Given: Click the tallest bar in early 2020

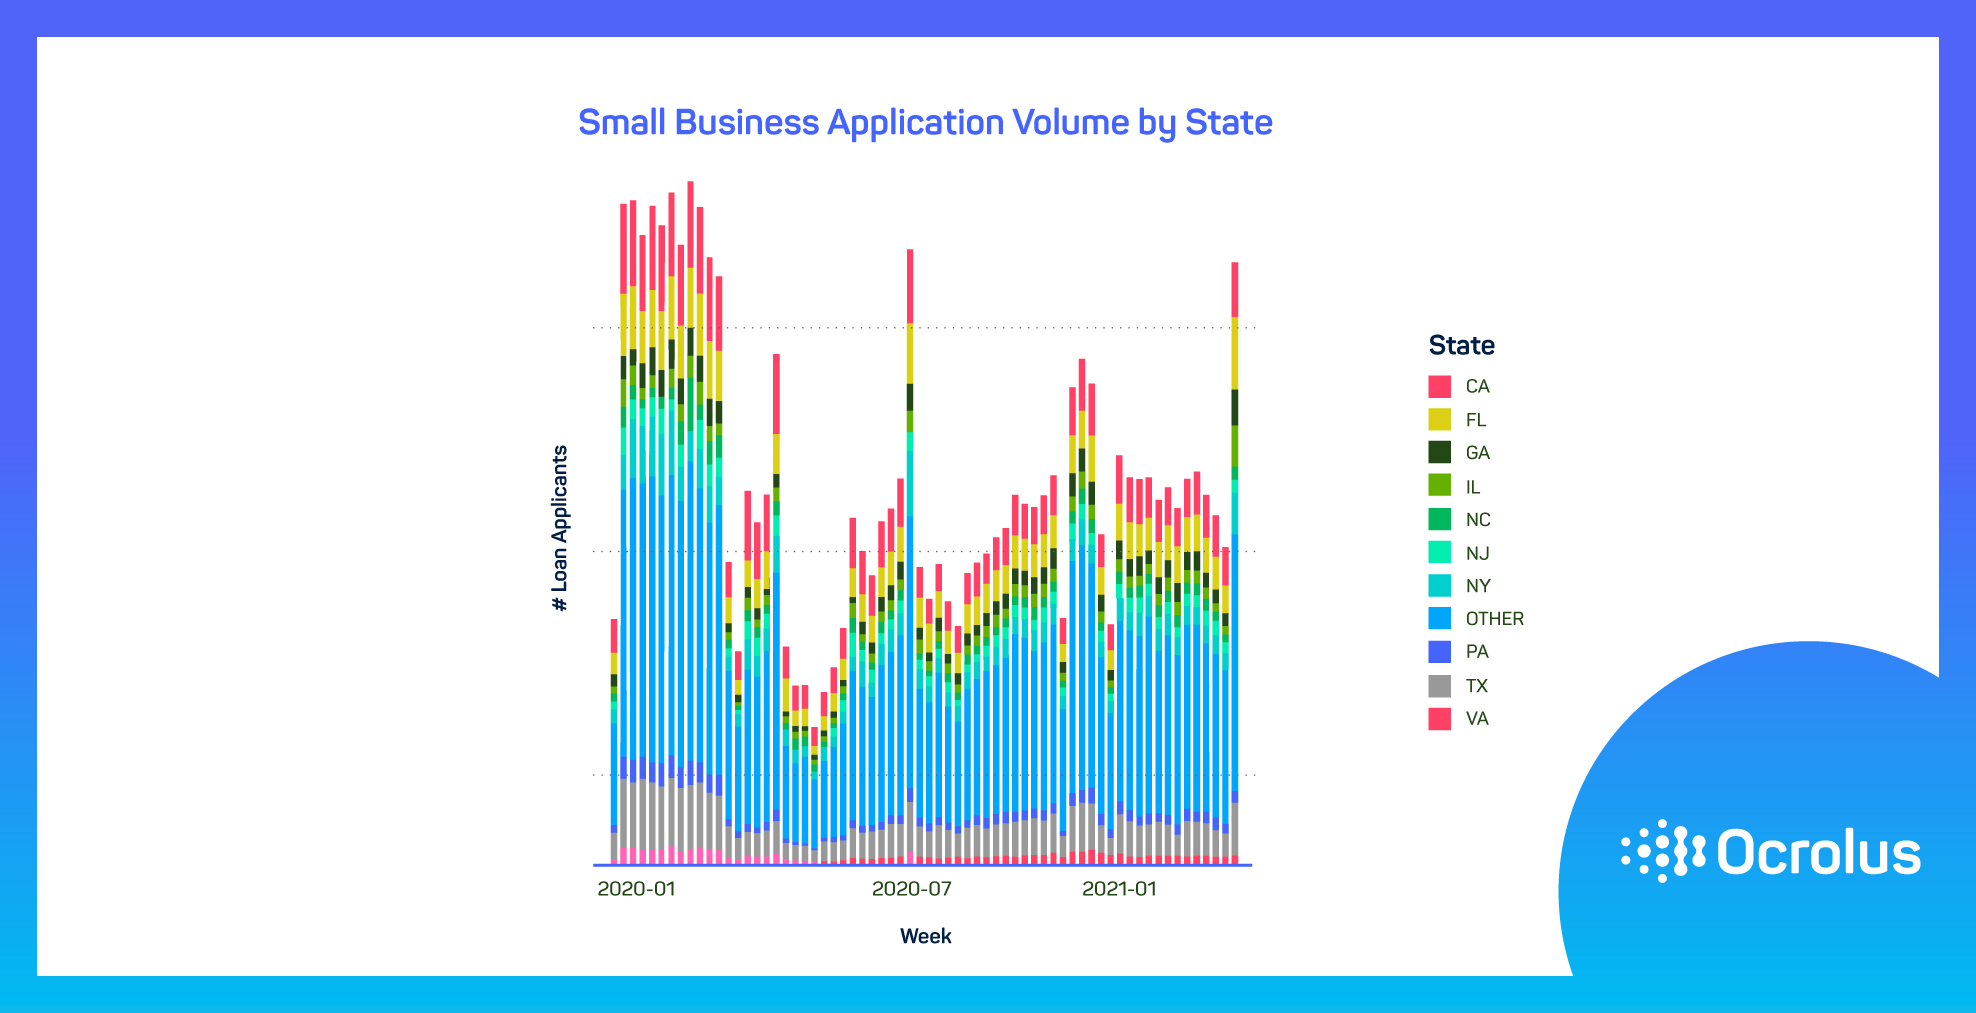Looking at the screenshot, I should pyautogui.click(x=690, y=523).
